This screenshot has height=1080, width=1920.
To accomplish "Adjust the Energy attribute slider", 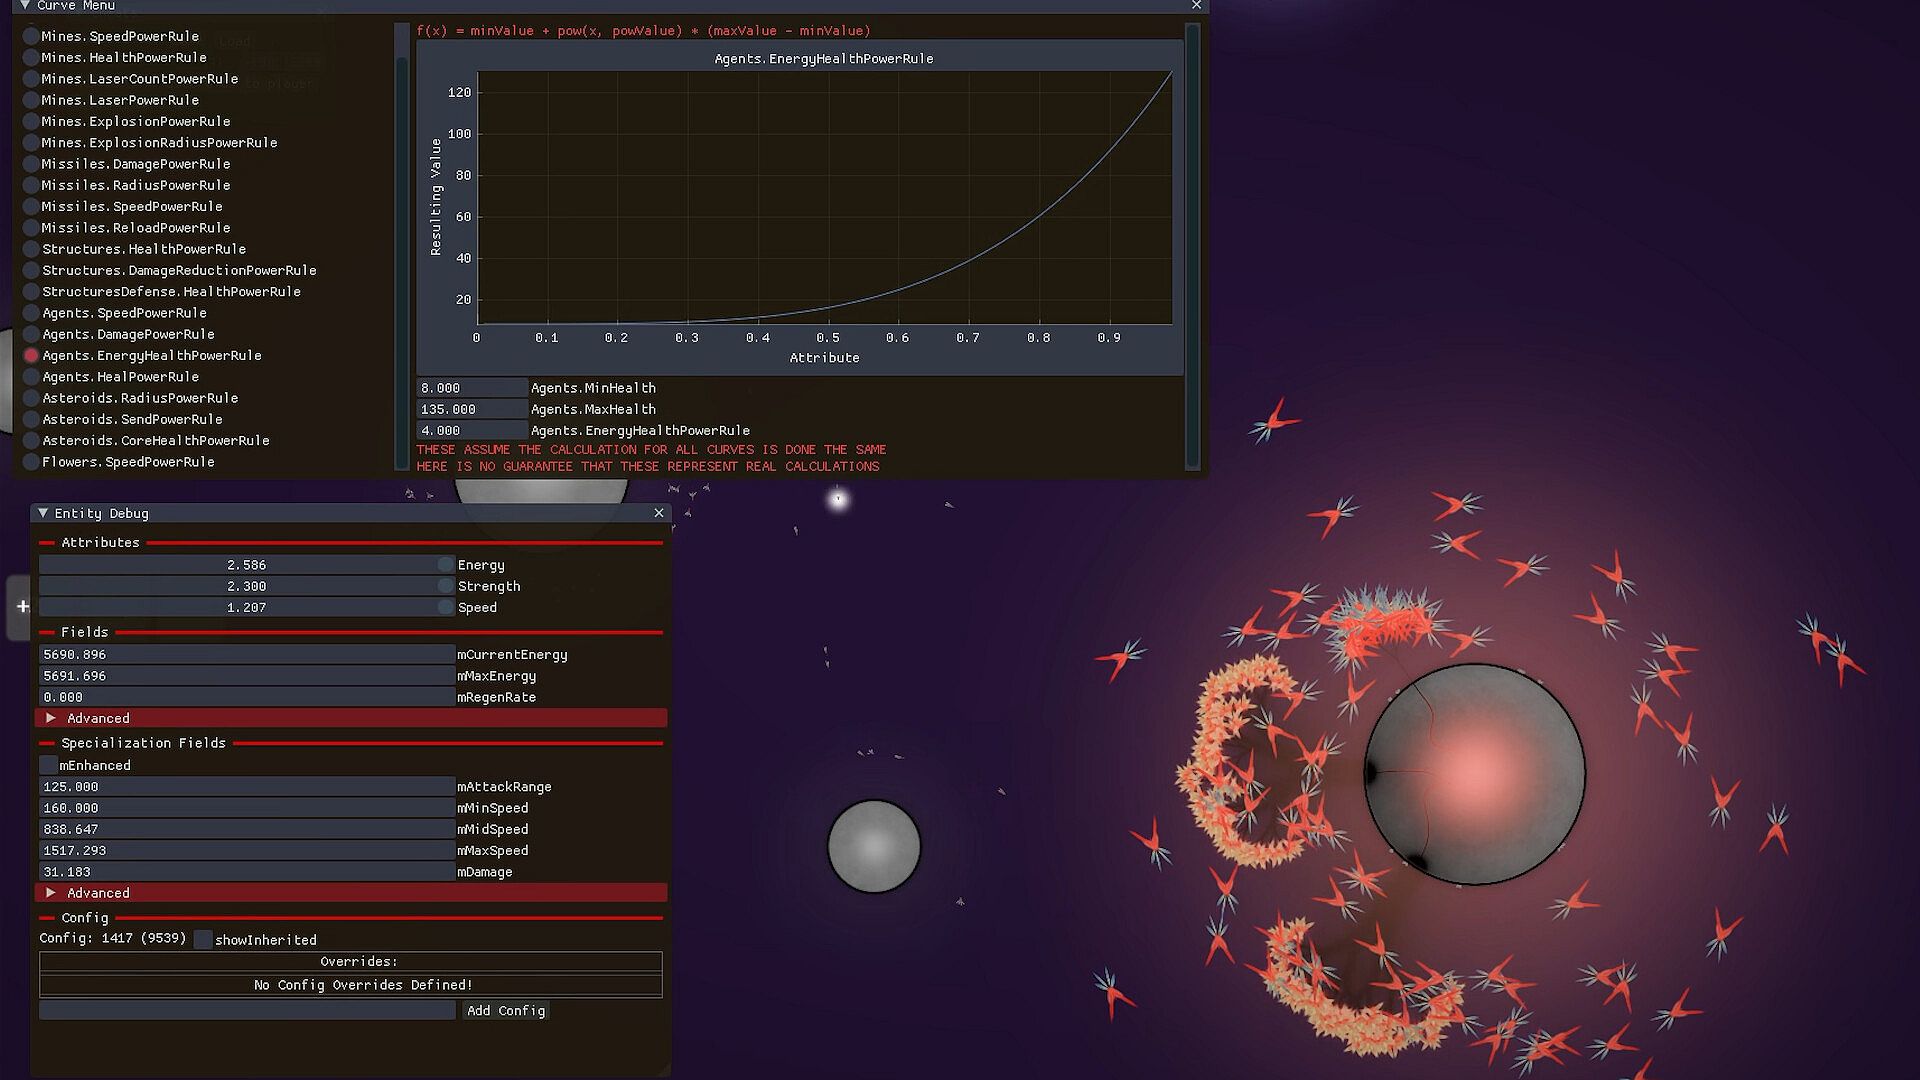I will 247,565.
